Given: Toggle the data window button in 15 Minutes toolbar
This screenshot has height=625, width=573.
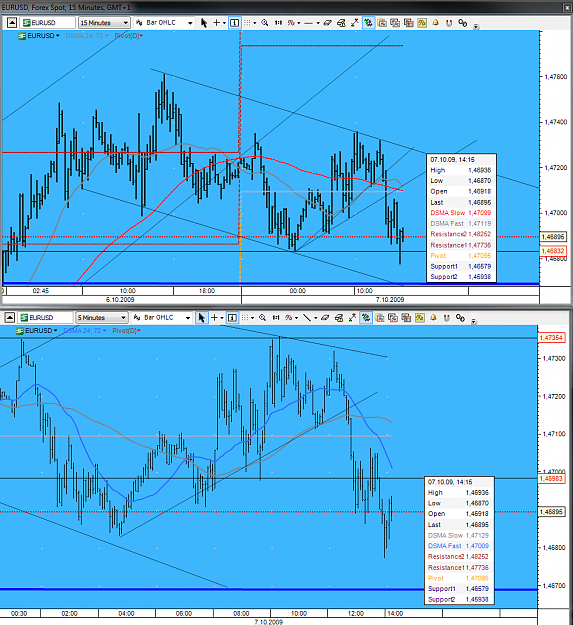Looking at the screenshot, I should point(235,23).
